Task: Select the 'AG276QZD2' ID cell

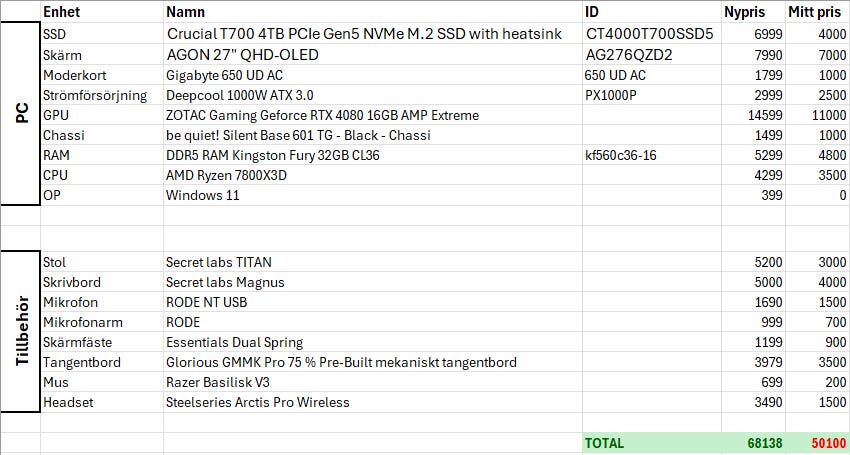Action: click(652, 55)
